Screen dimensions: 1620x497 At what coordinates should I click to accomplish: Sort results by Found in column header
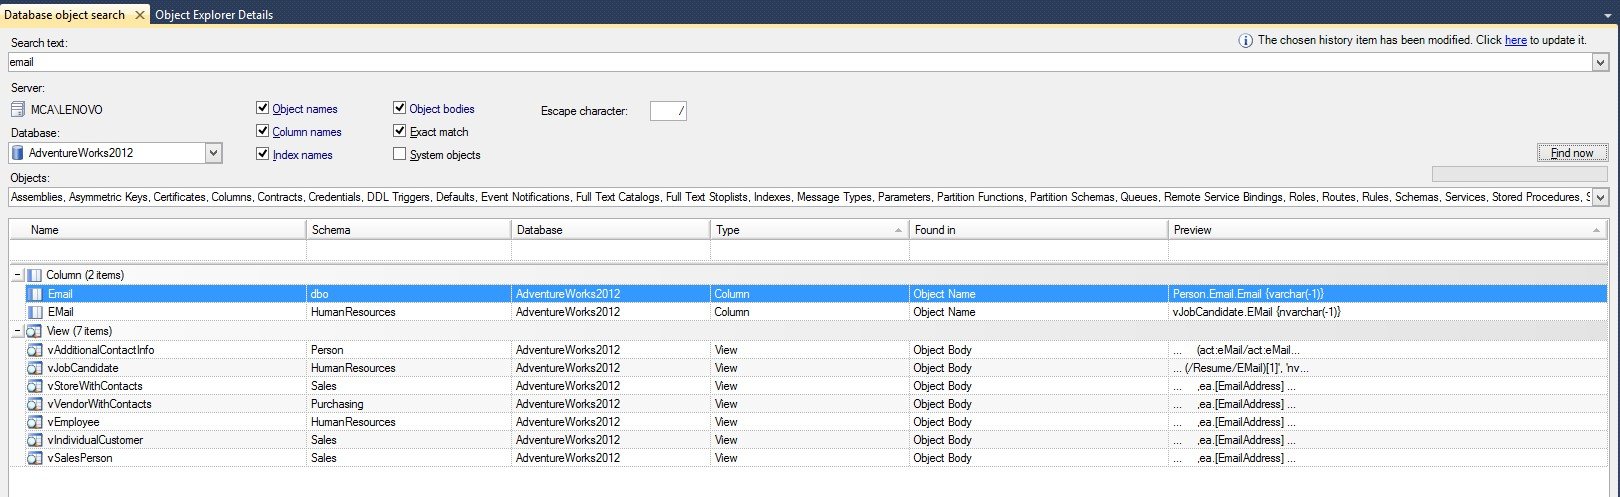[1038, 230]
